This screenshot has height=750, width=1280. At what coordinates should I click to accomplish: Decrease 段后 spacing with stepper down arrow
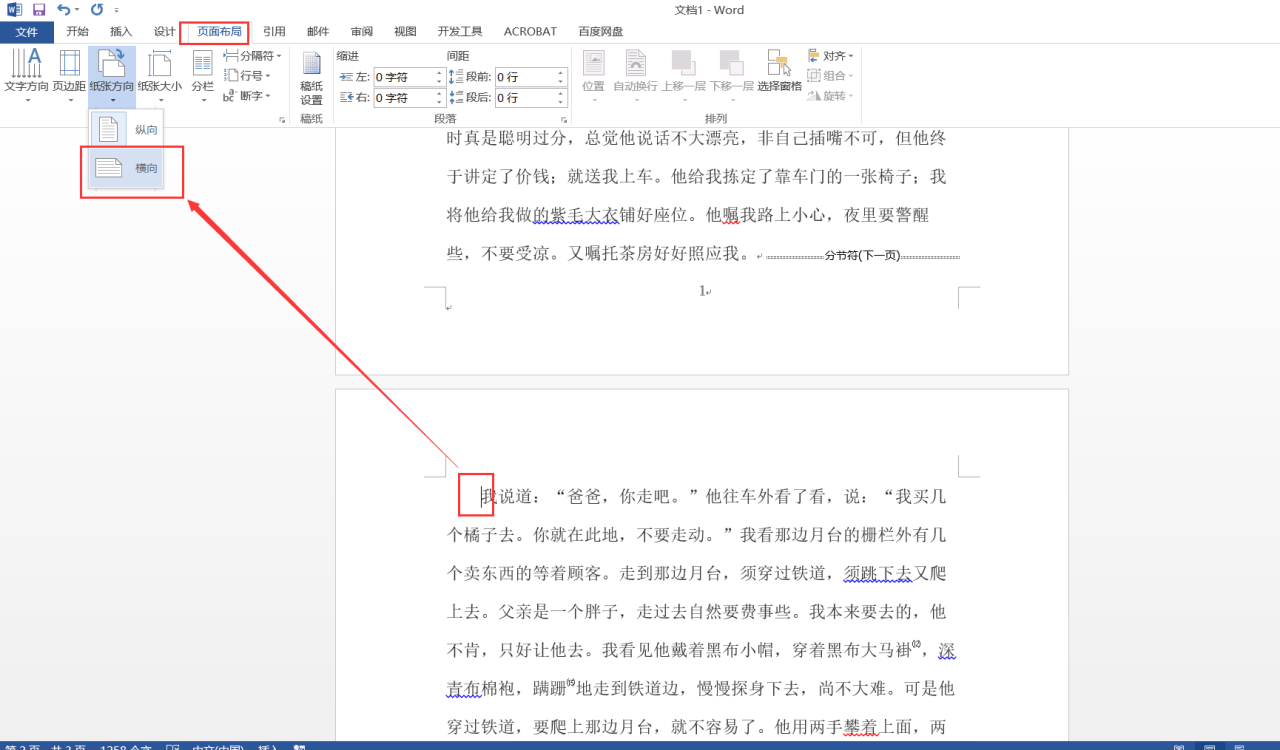click(x=561, y=103)
